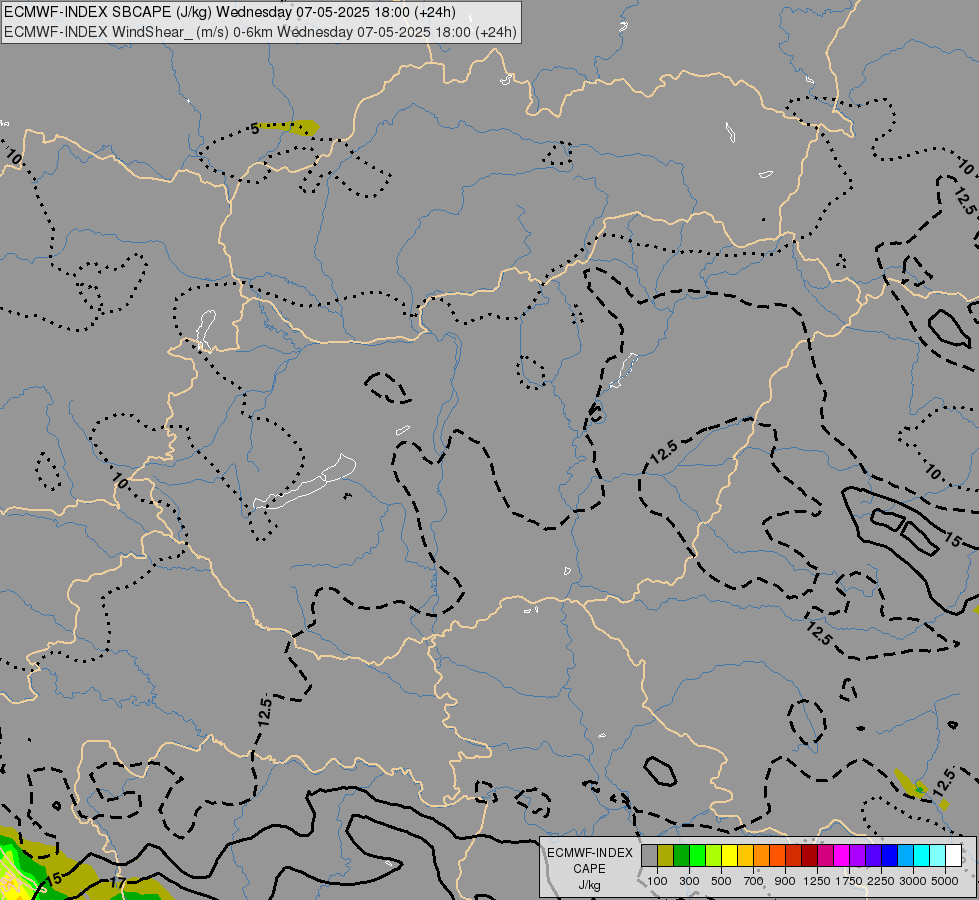Click the legend's J/kg unit label
Screen dimensions: 979x900
(x=589, y=885)
